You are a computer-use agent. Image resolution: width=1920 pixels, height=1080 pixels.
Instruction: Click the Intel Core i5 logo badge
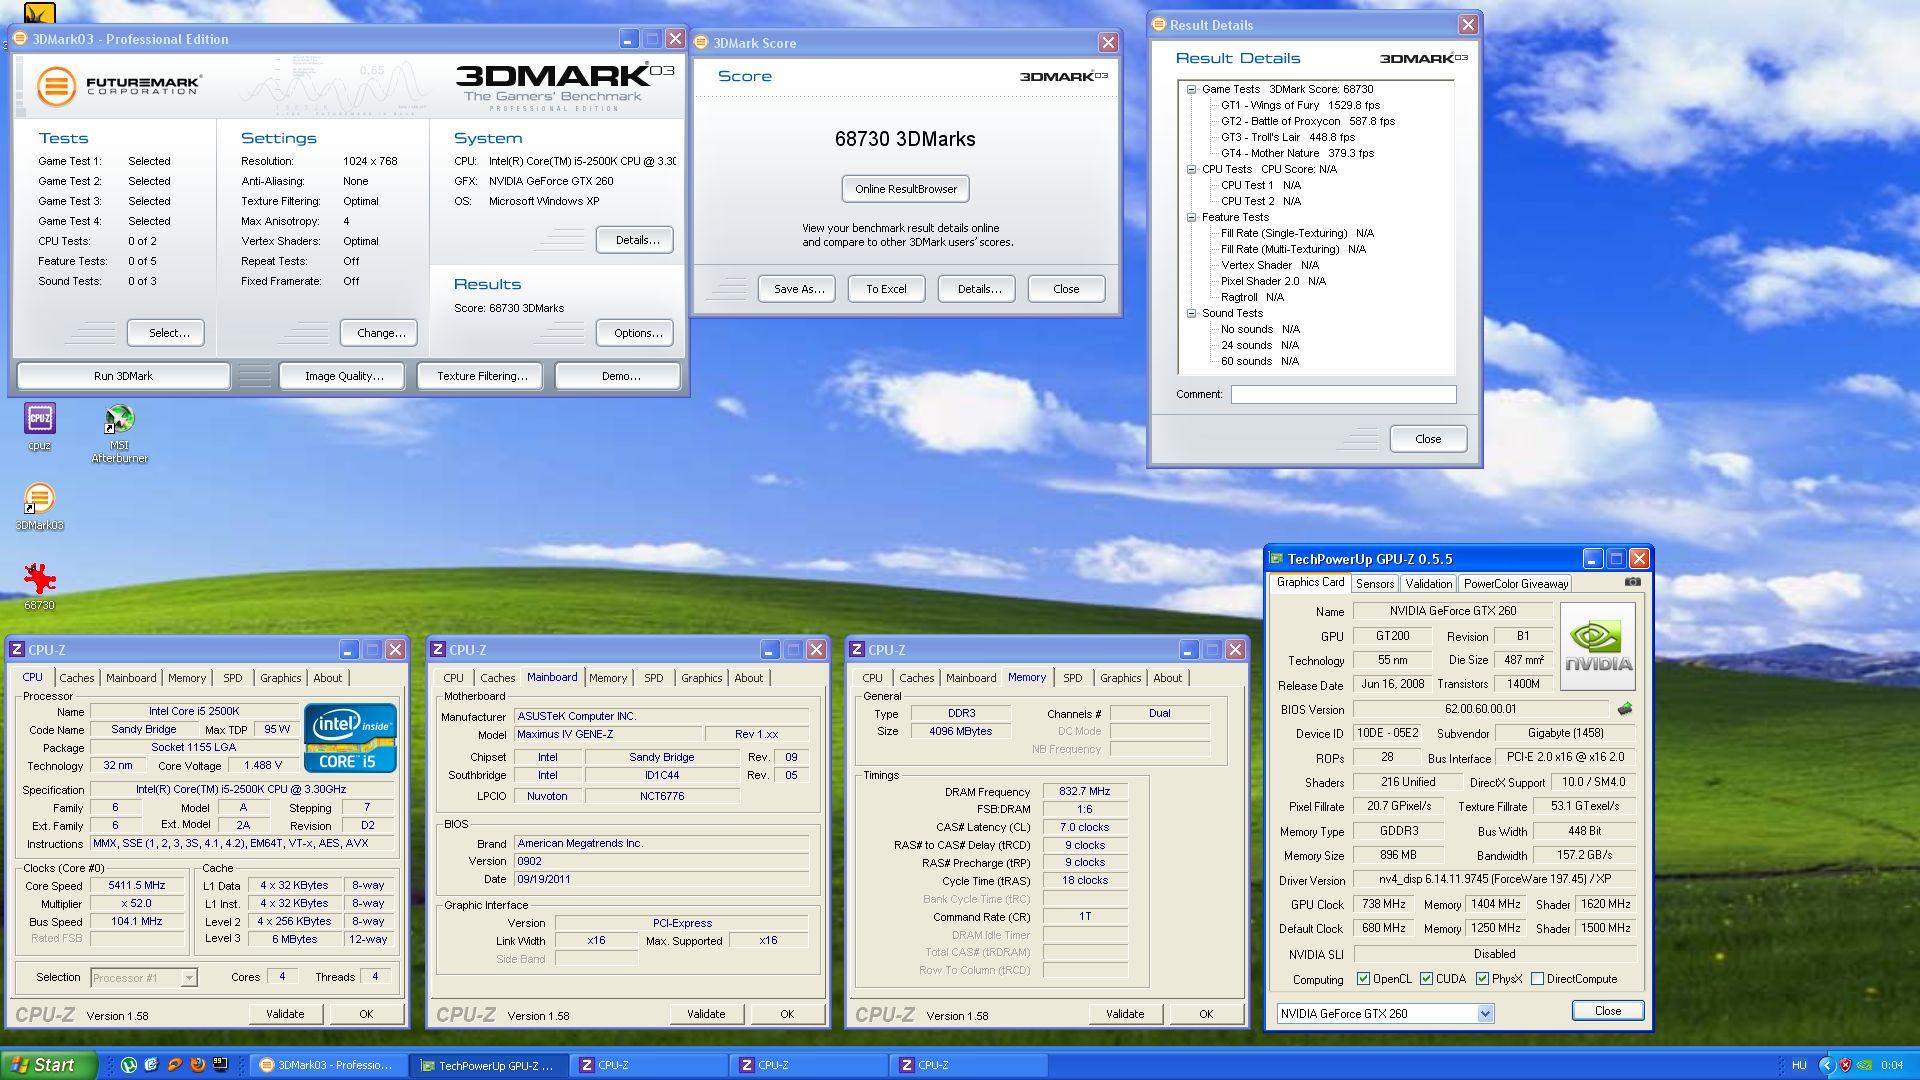[350, 738]
